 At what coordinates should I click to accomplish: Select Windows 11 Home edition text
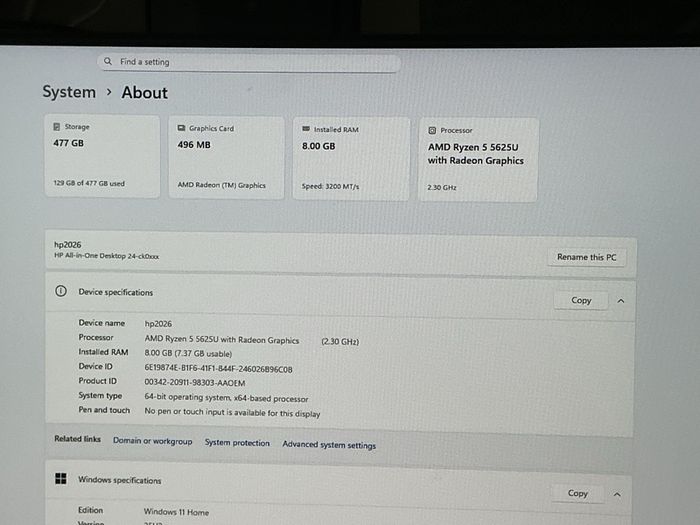coord(176,512)
